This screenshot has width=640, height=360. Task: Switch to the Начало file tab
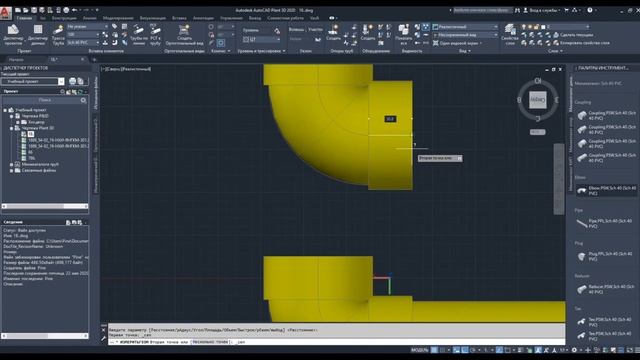click(x=16, y=60)
